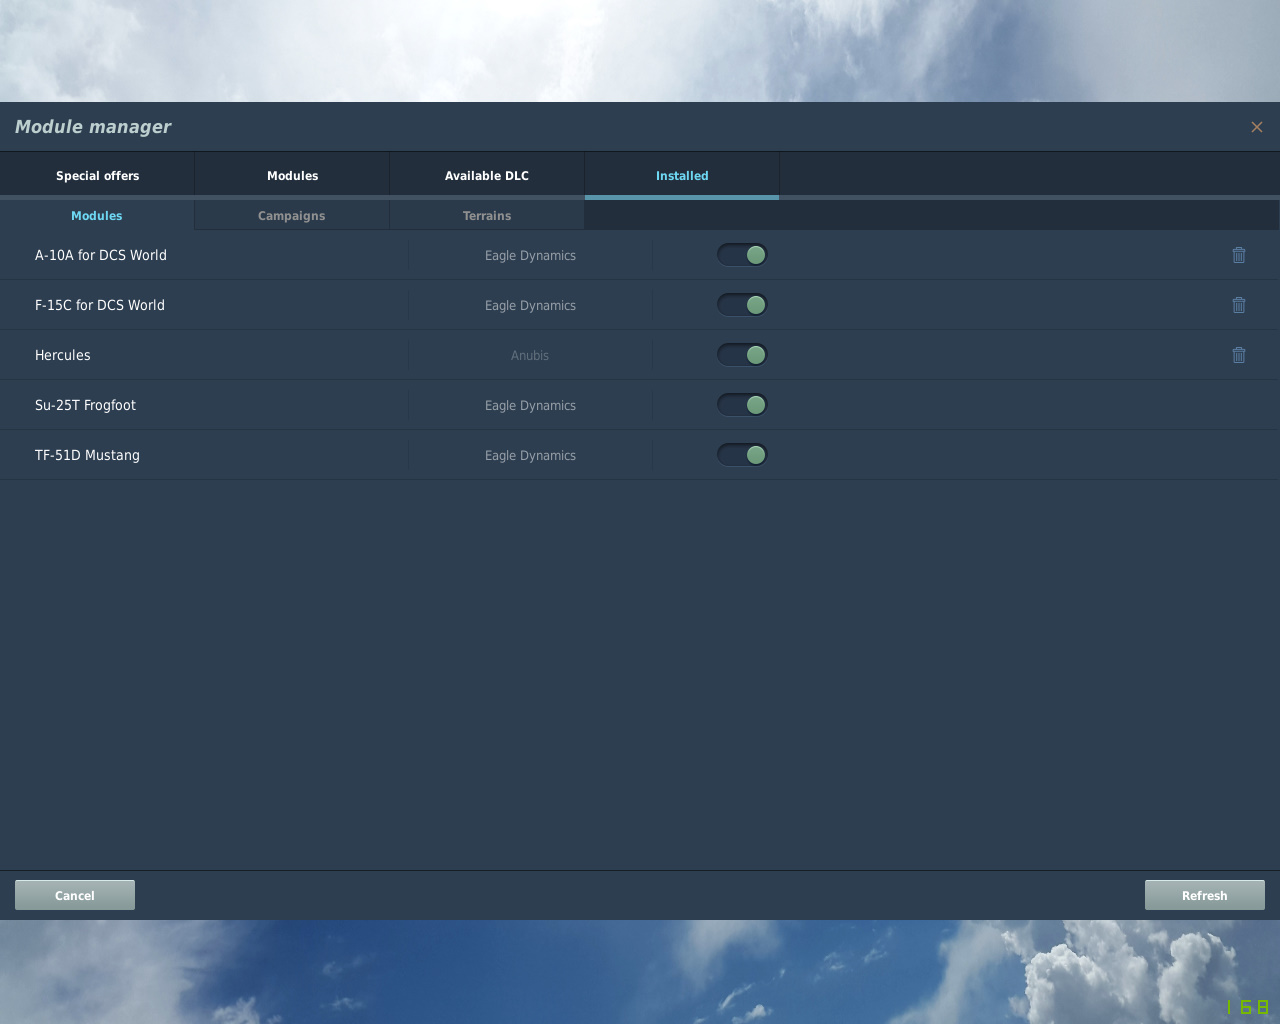Screen dimensions: 1280x1024
Task: Open the Special offers tab
Action: (97, 175)
